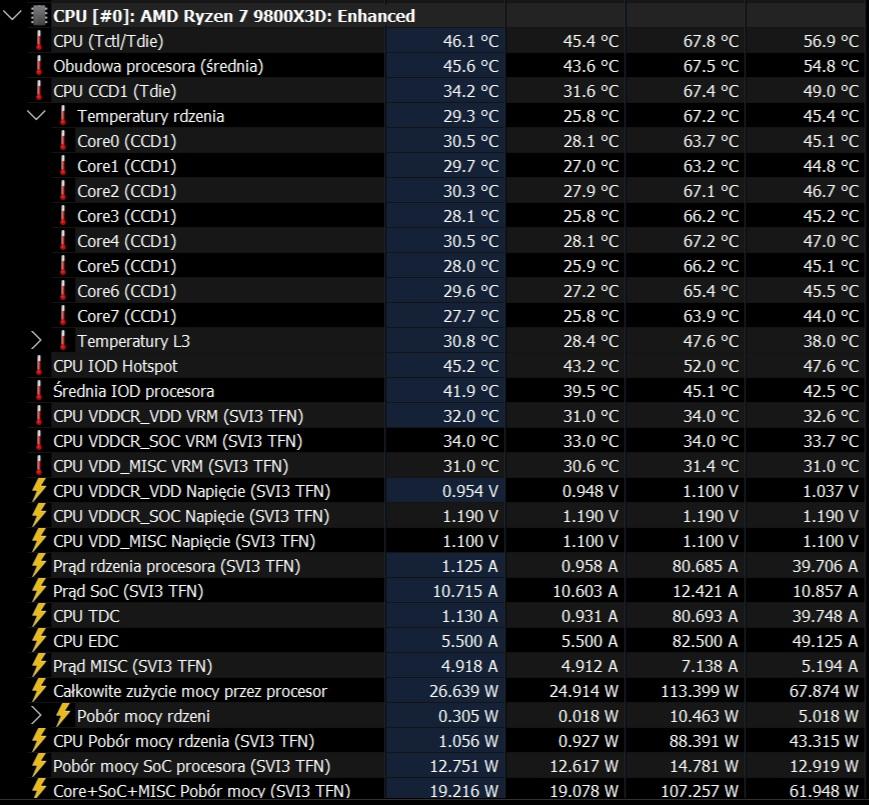This screenshot has height=805, width=869.
Task: Select the Średnia IOD procesora row
Action: coord(133,391)
